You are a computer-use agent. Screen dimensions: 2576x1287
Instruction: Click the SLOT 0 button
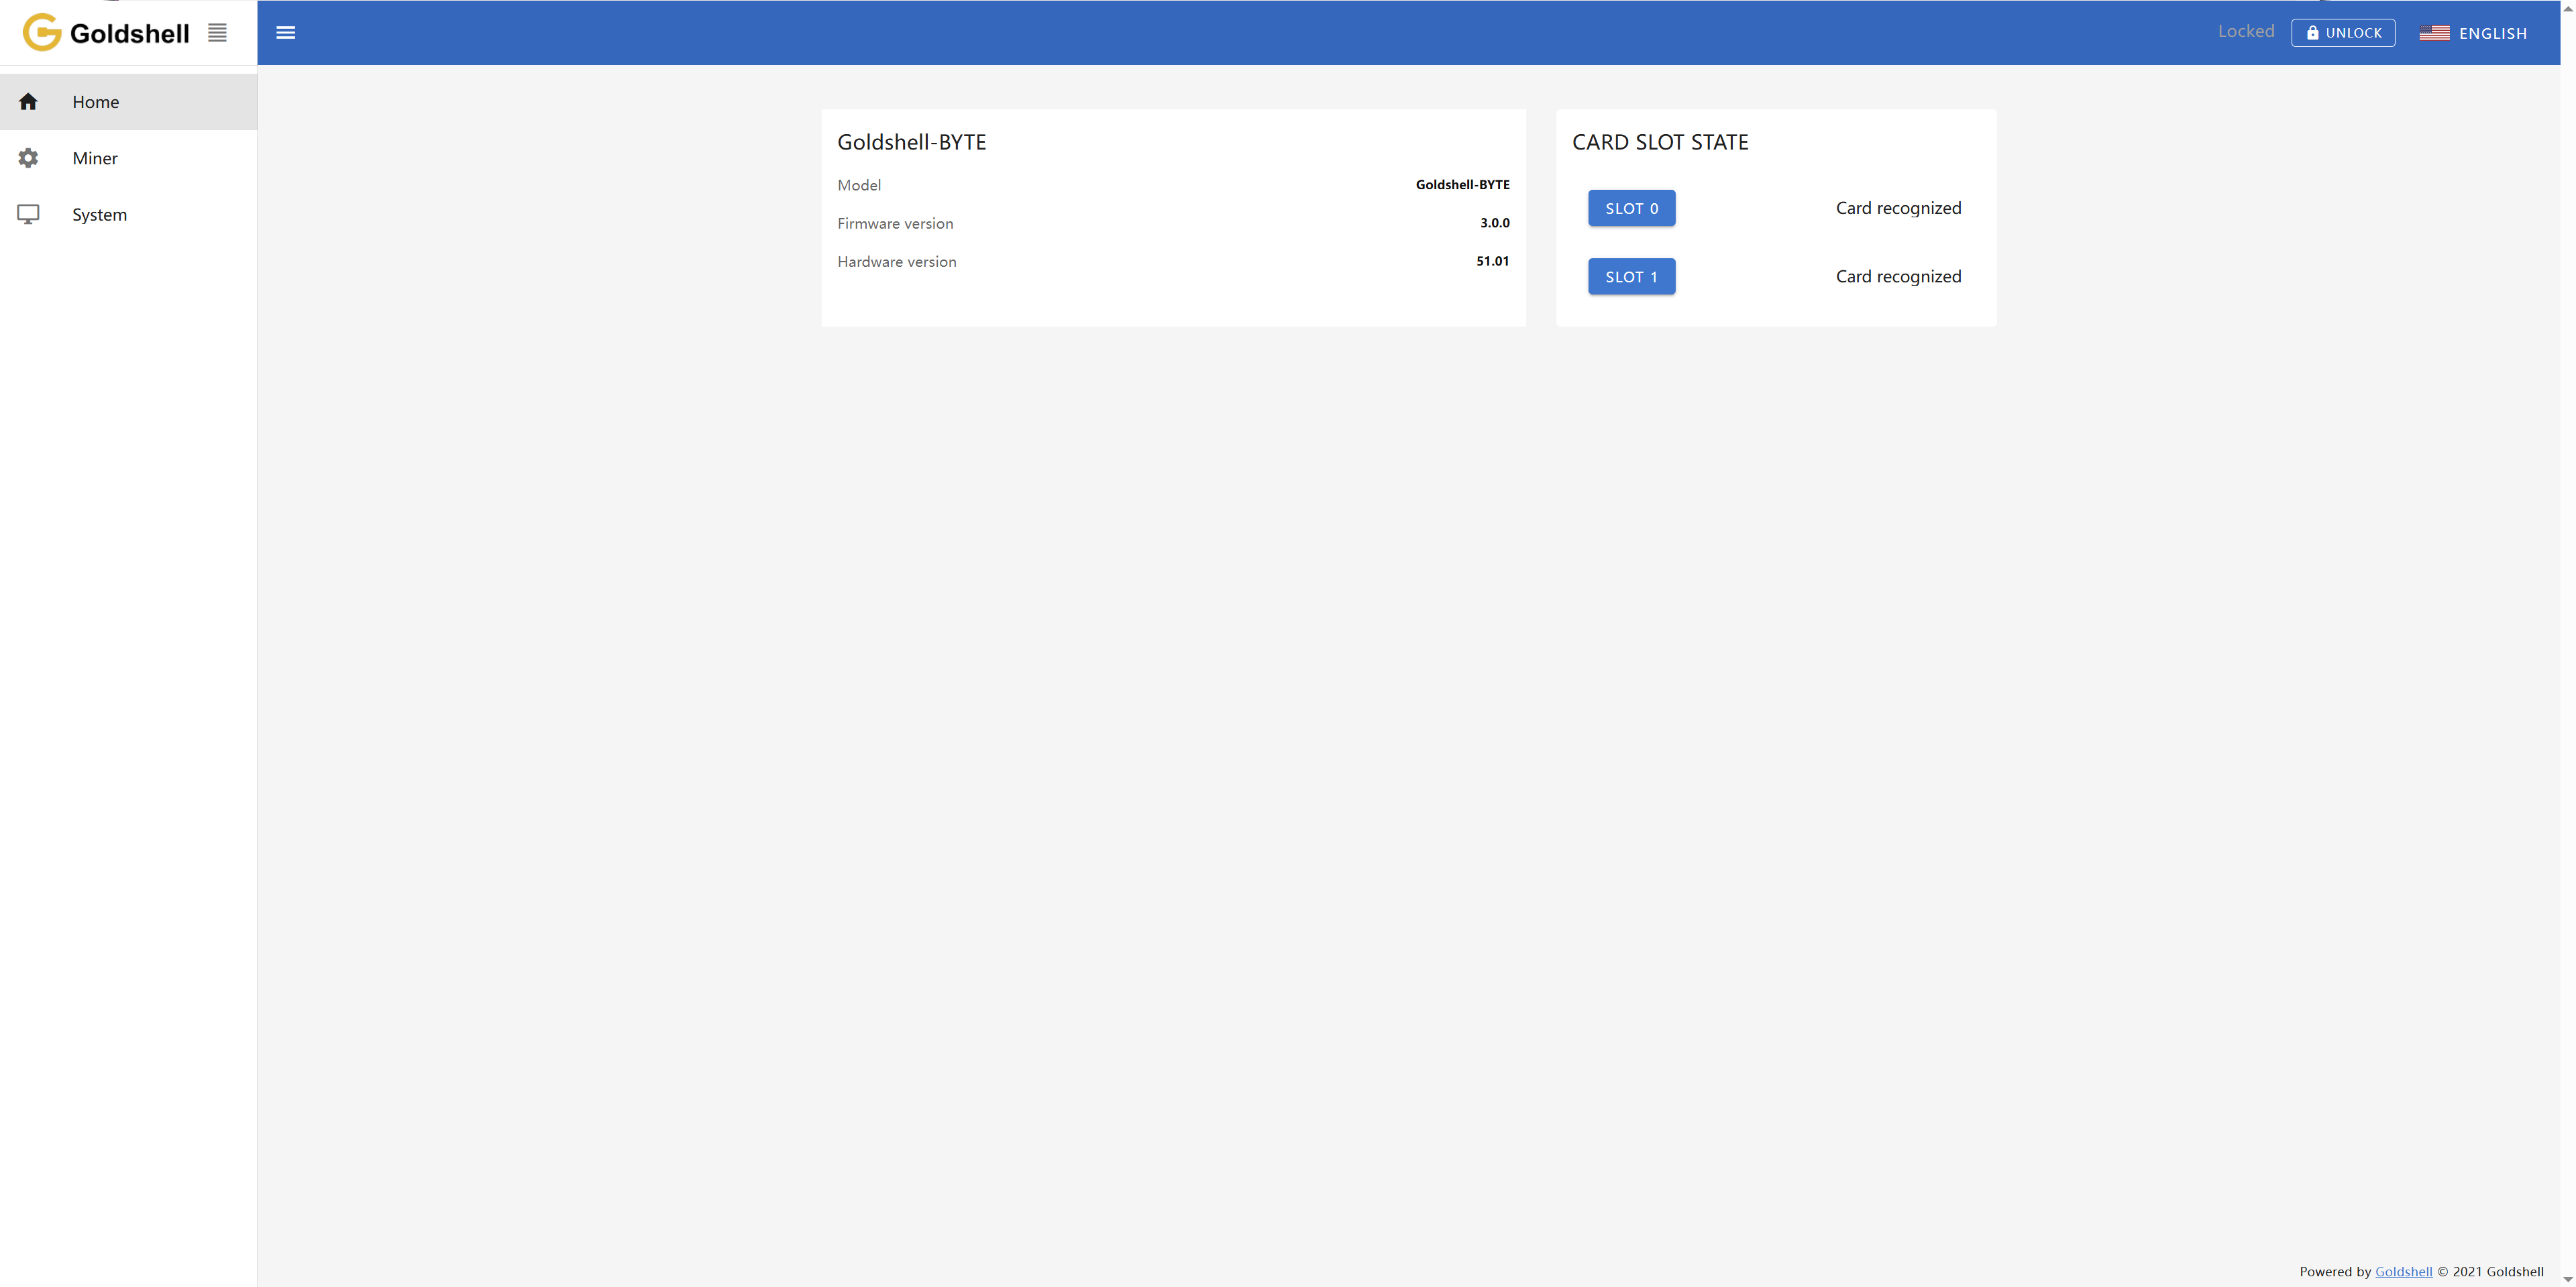pos(1631,208)
